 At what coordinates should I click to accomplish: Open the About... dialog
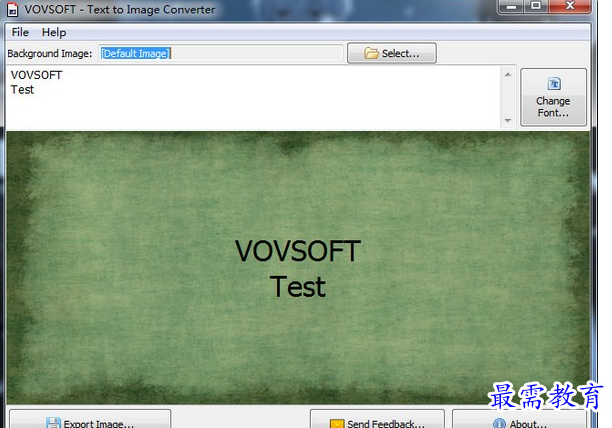519,419
